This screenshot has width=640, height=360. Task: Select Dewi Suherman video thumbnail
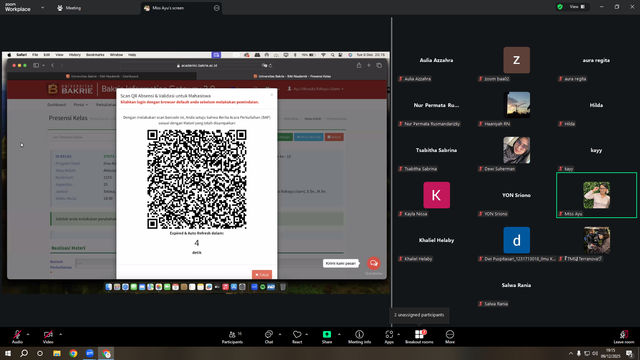[516, 150]
